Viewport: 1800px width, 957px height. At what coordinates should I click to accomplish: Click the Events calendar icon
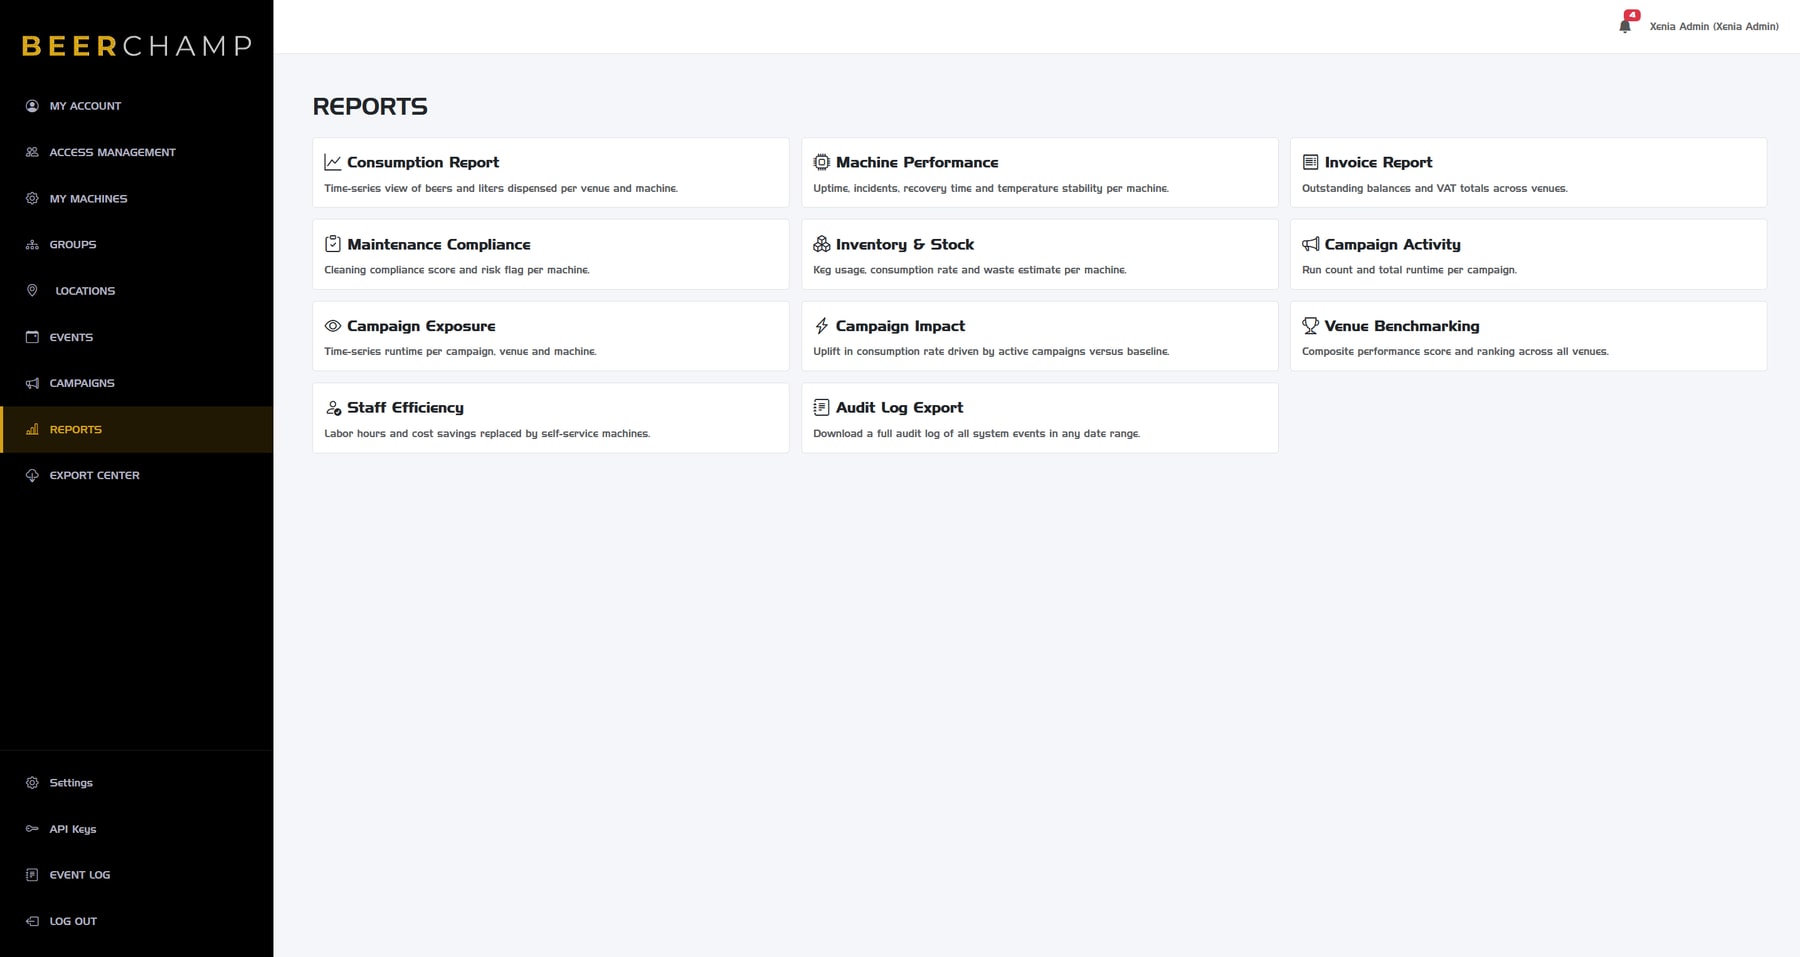click(x=32, y=337)
